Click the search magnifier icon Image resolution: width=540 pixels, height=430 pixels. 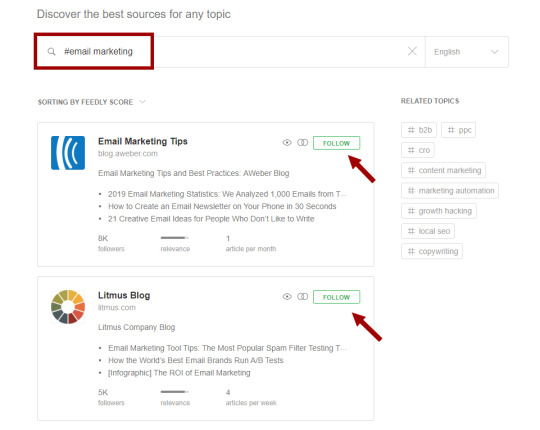click(51, 52)
